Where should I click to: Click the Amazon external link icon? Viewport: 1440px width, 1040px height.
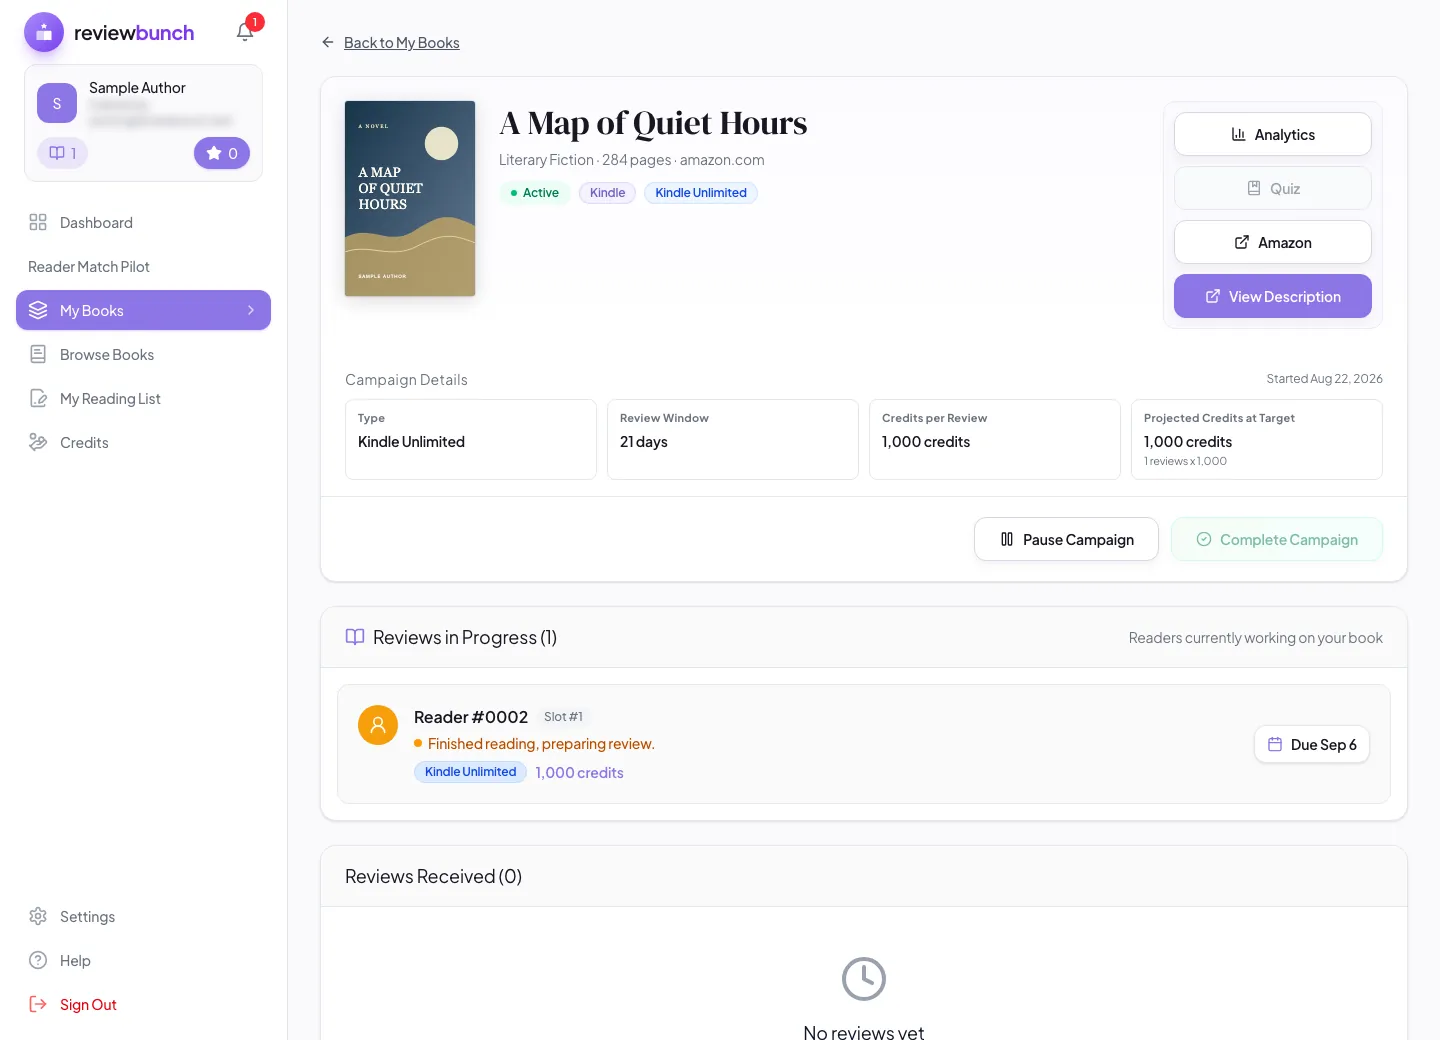click(1242, 242)
